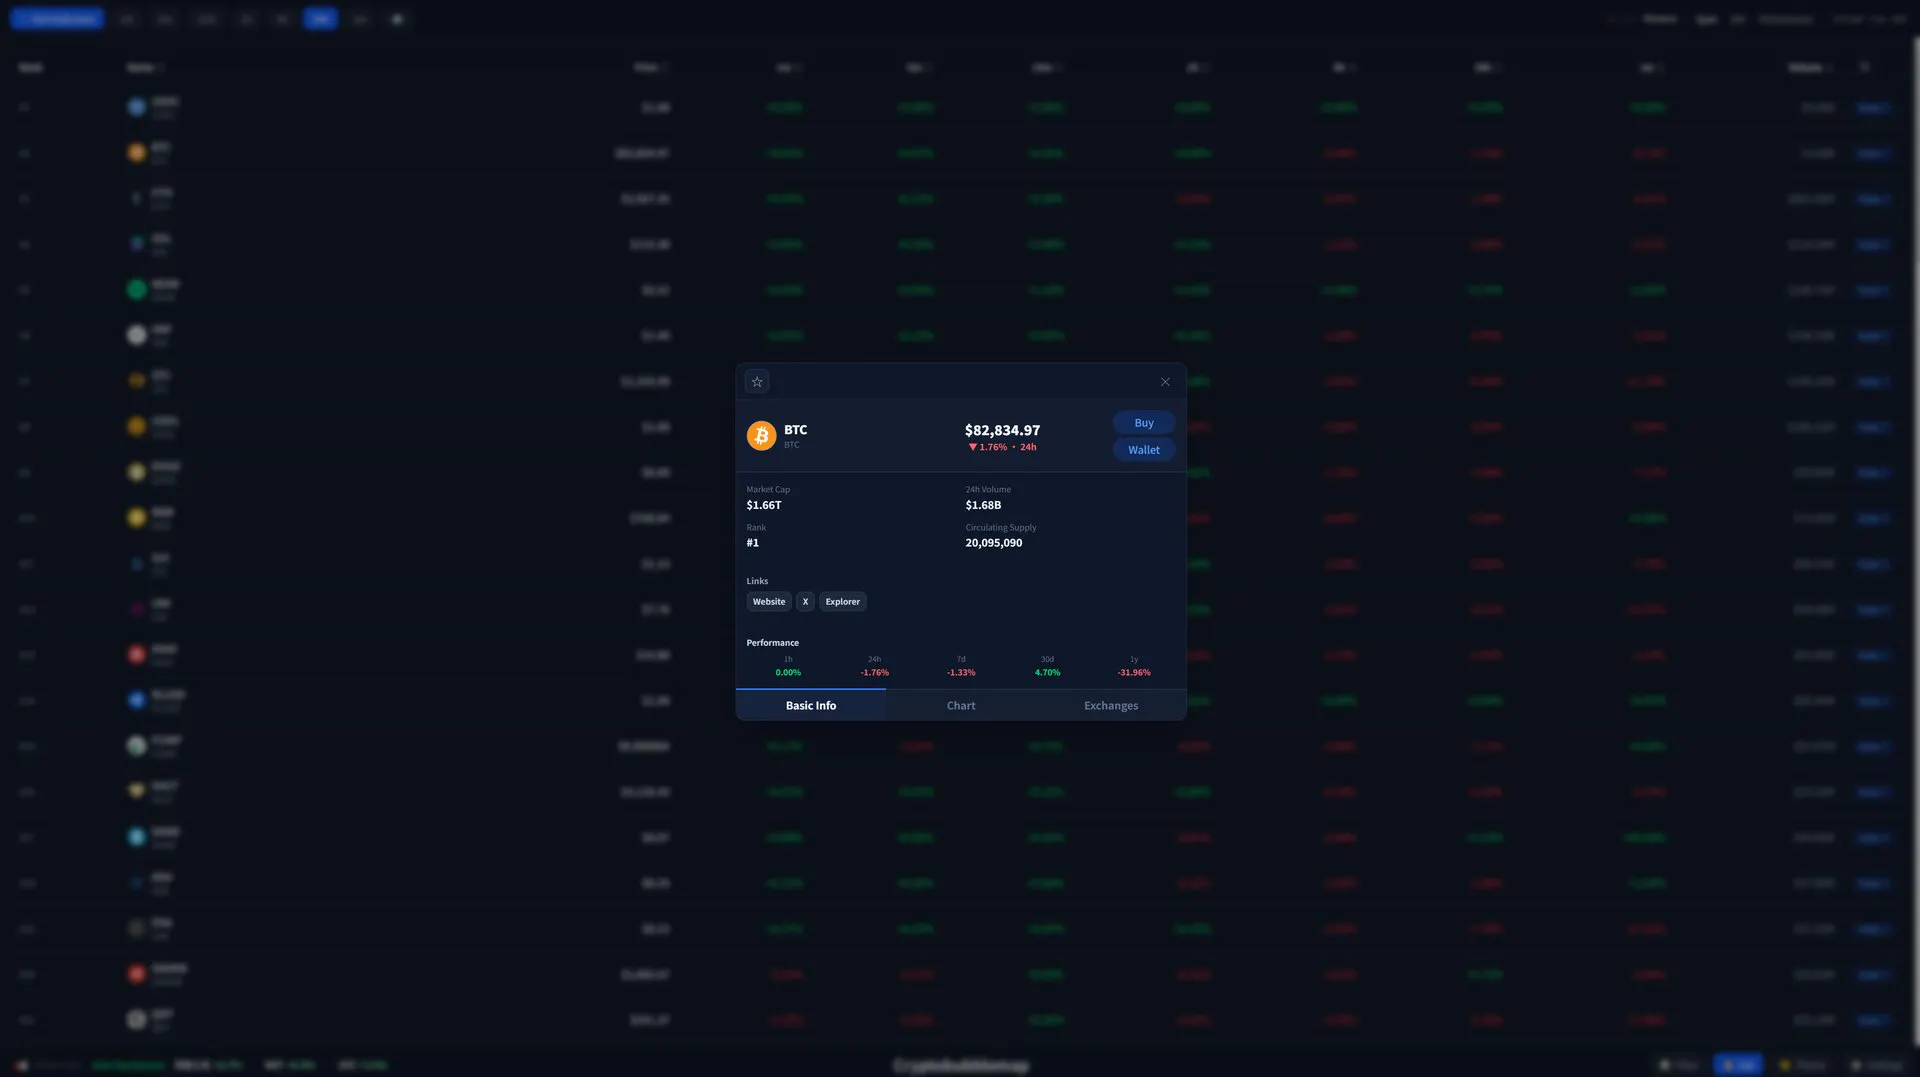
Task: Click the 1.76% 24h change indicator
Action: 1002,447
